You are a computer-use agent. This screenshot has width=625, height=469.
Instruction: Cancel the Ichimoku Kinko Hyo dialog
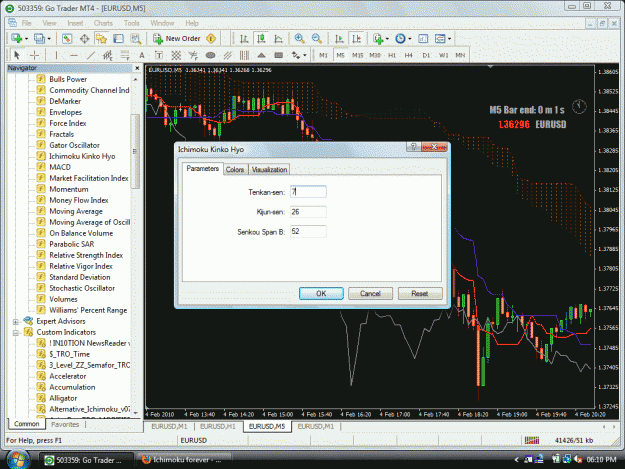coord(370,294)
